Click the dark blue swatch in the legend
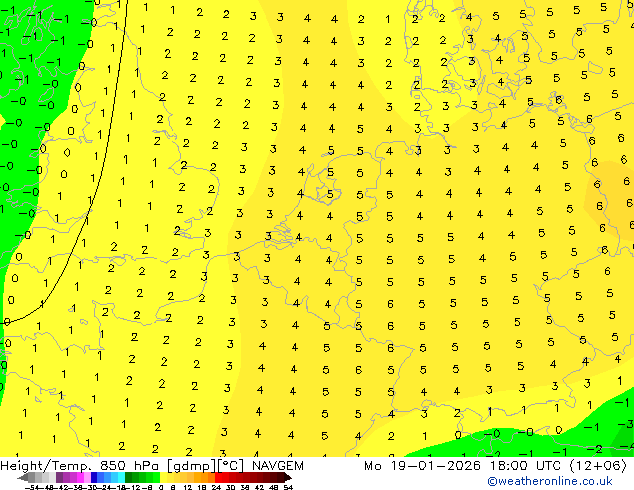The image size is (634, 490). tap(94, 477)
